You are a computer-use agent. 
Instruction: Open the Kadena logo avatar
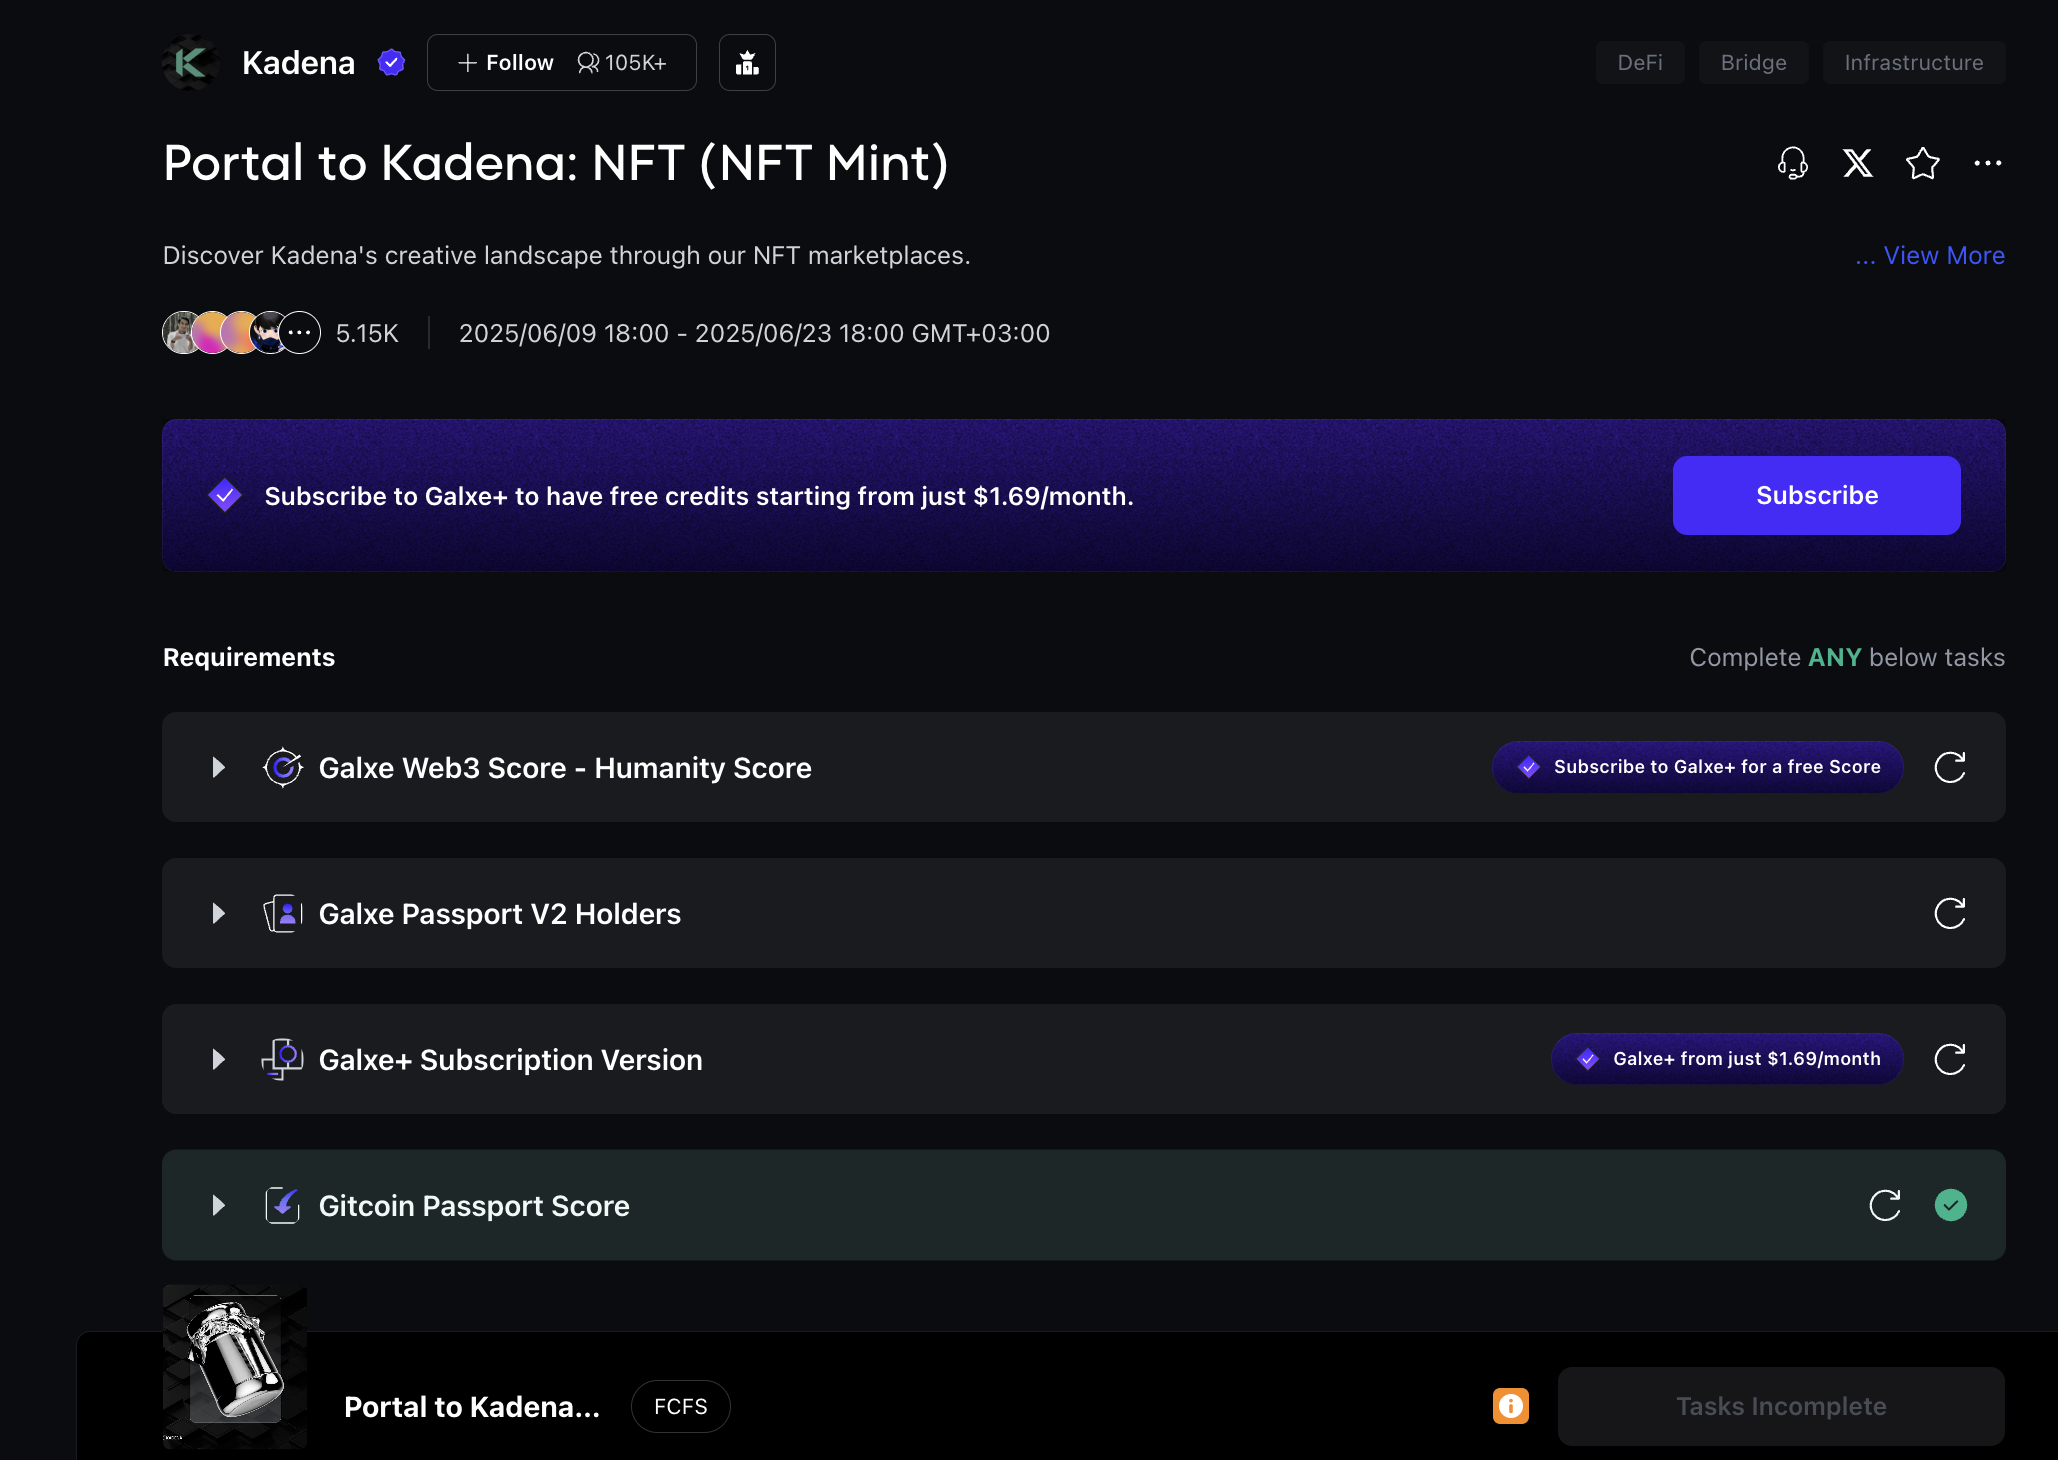click(x=190, y=63)
